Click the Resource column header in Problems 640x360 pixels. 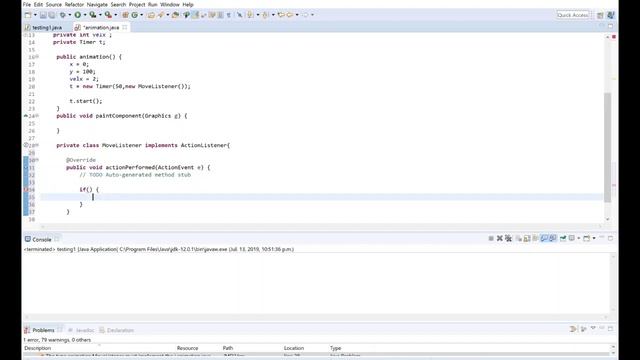187,348
